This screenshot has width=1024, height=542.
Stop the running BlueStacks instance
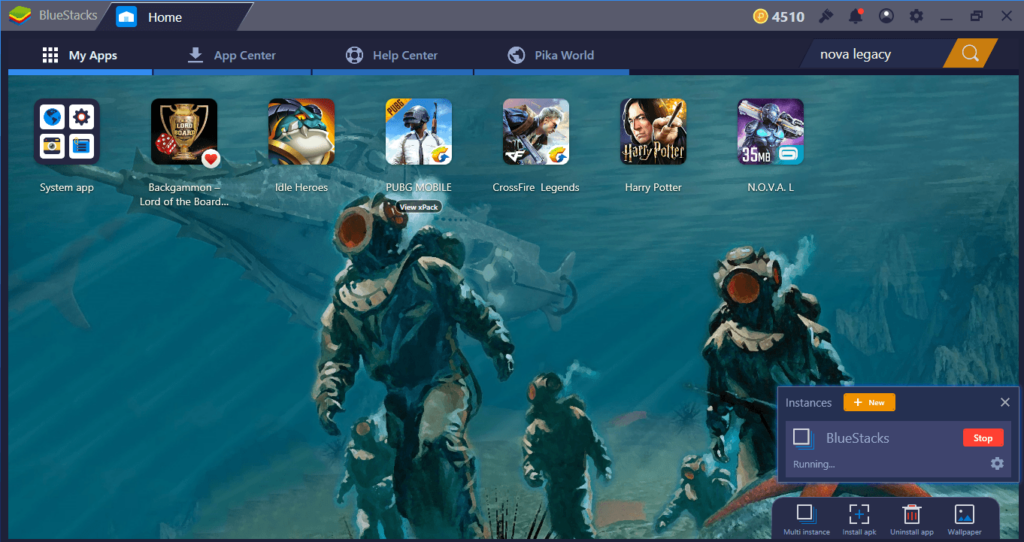tap(983, 438)
